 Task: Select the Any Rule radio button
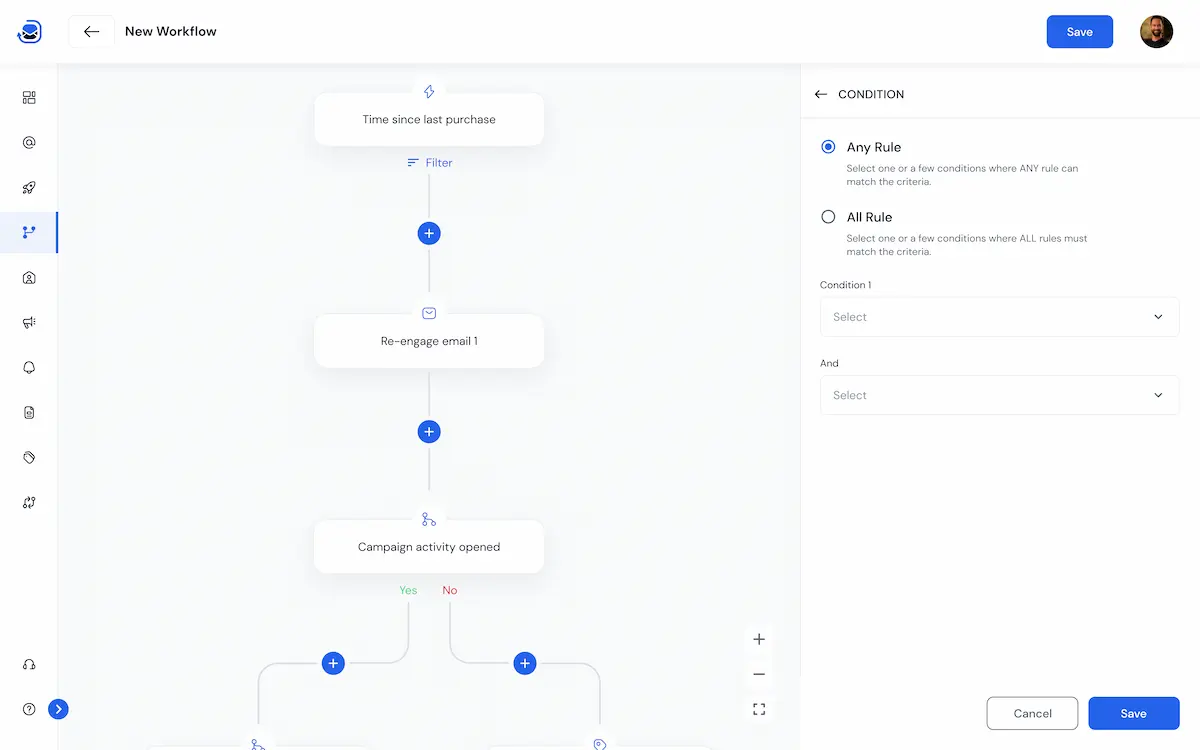[828, 146]
